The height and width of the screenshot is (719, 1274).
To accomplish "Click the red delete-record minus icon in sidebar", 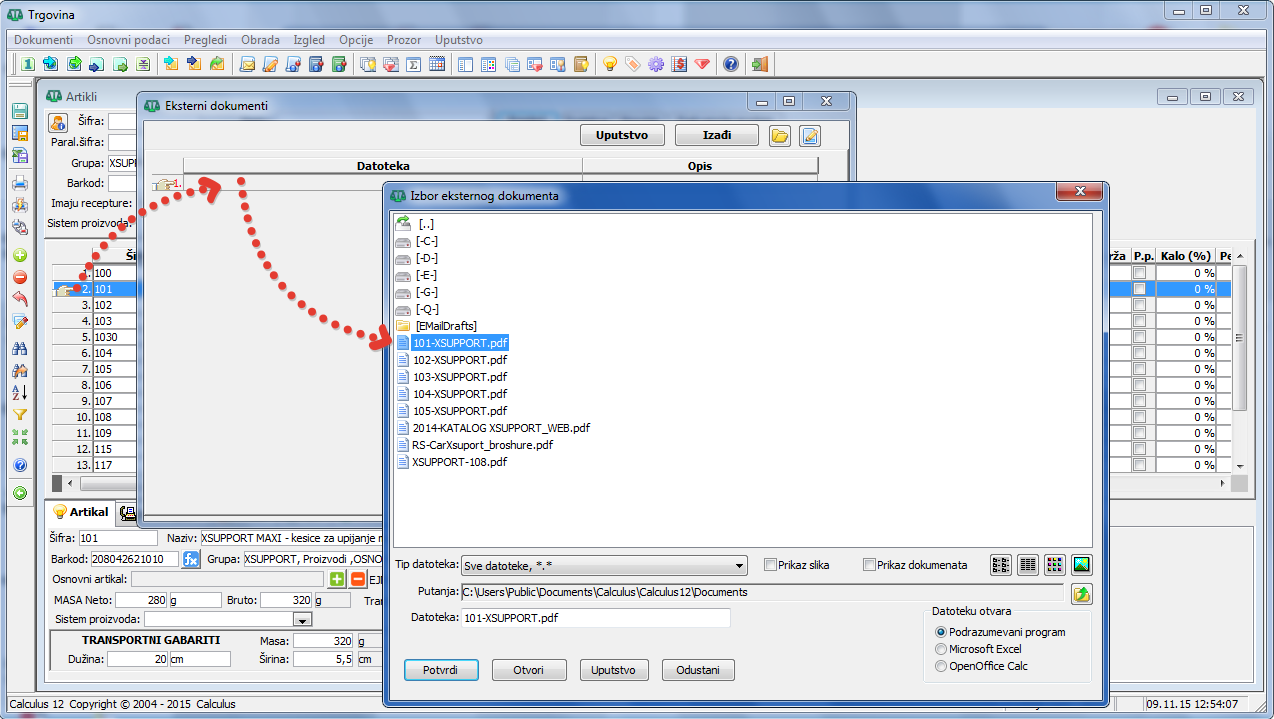I will (19, 277).
